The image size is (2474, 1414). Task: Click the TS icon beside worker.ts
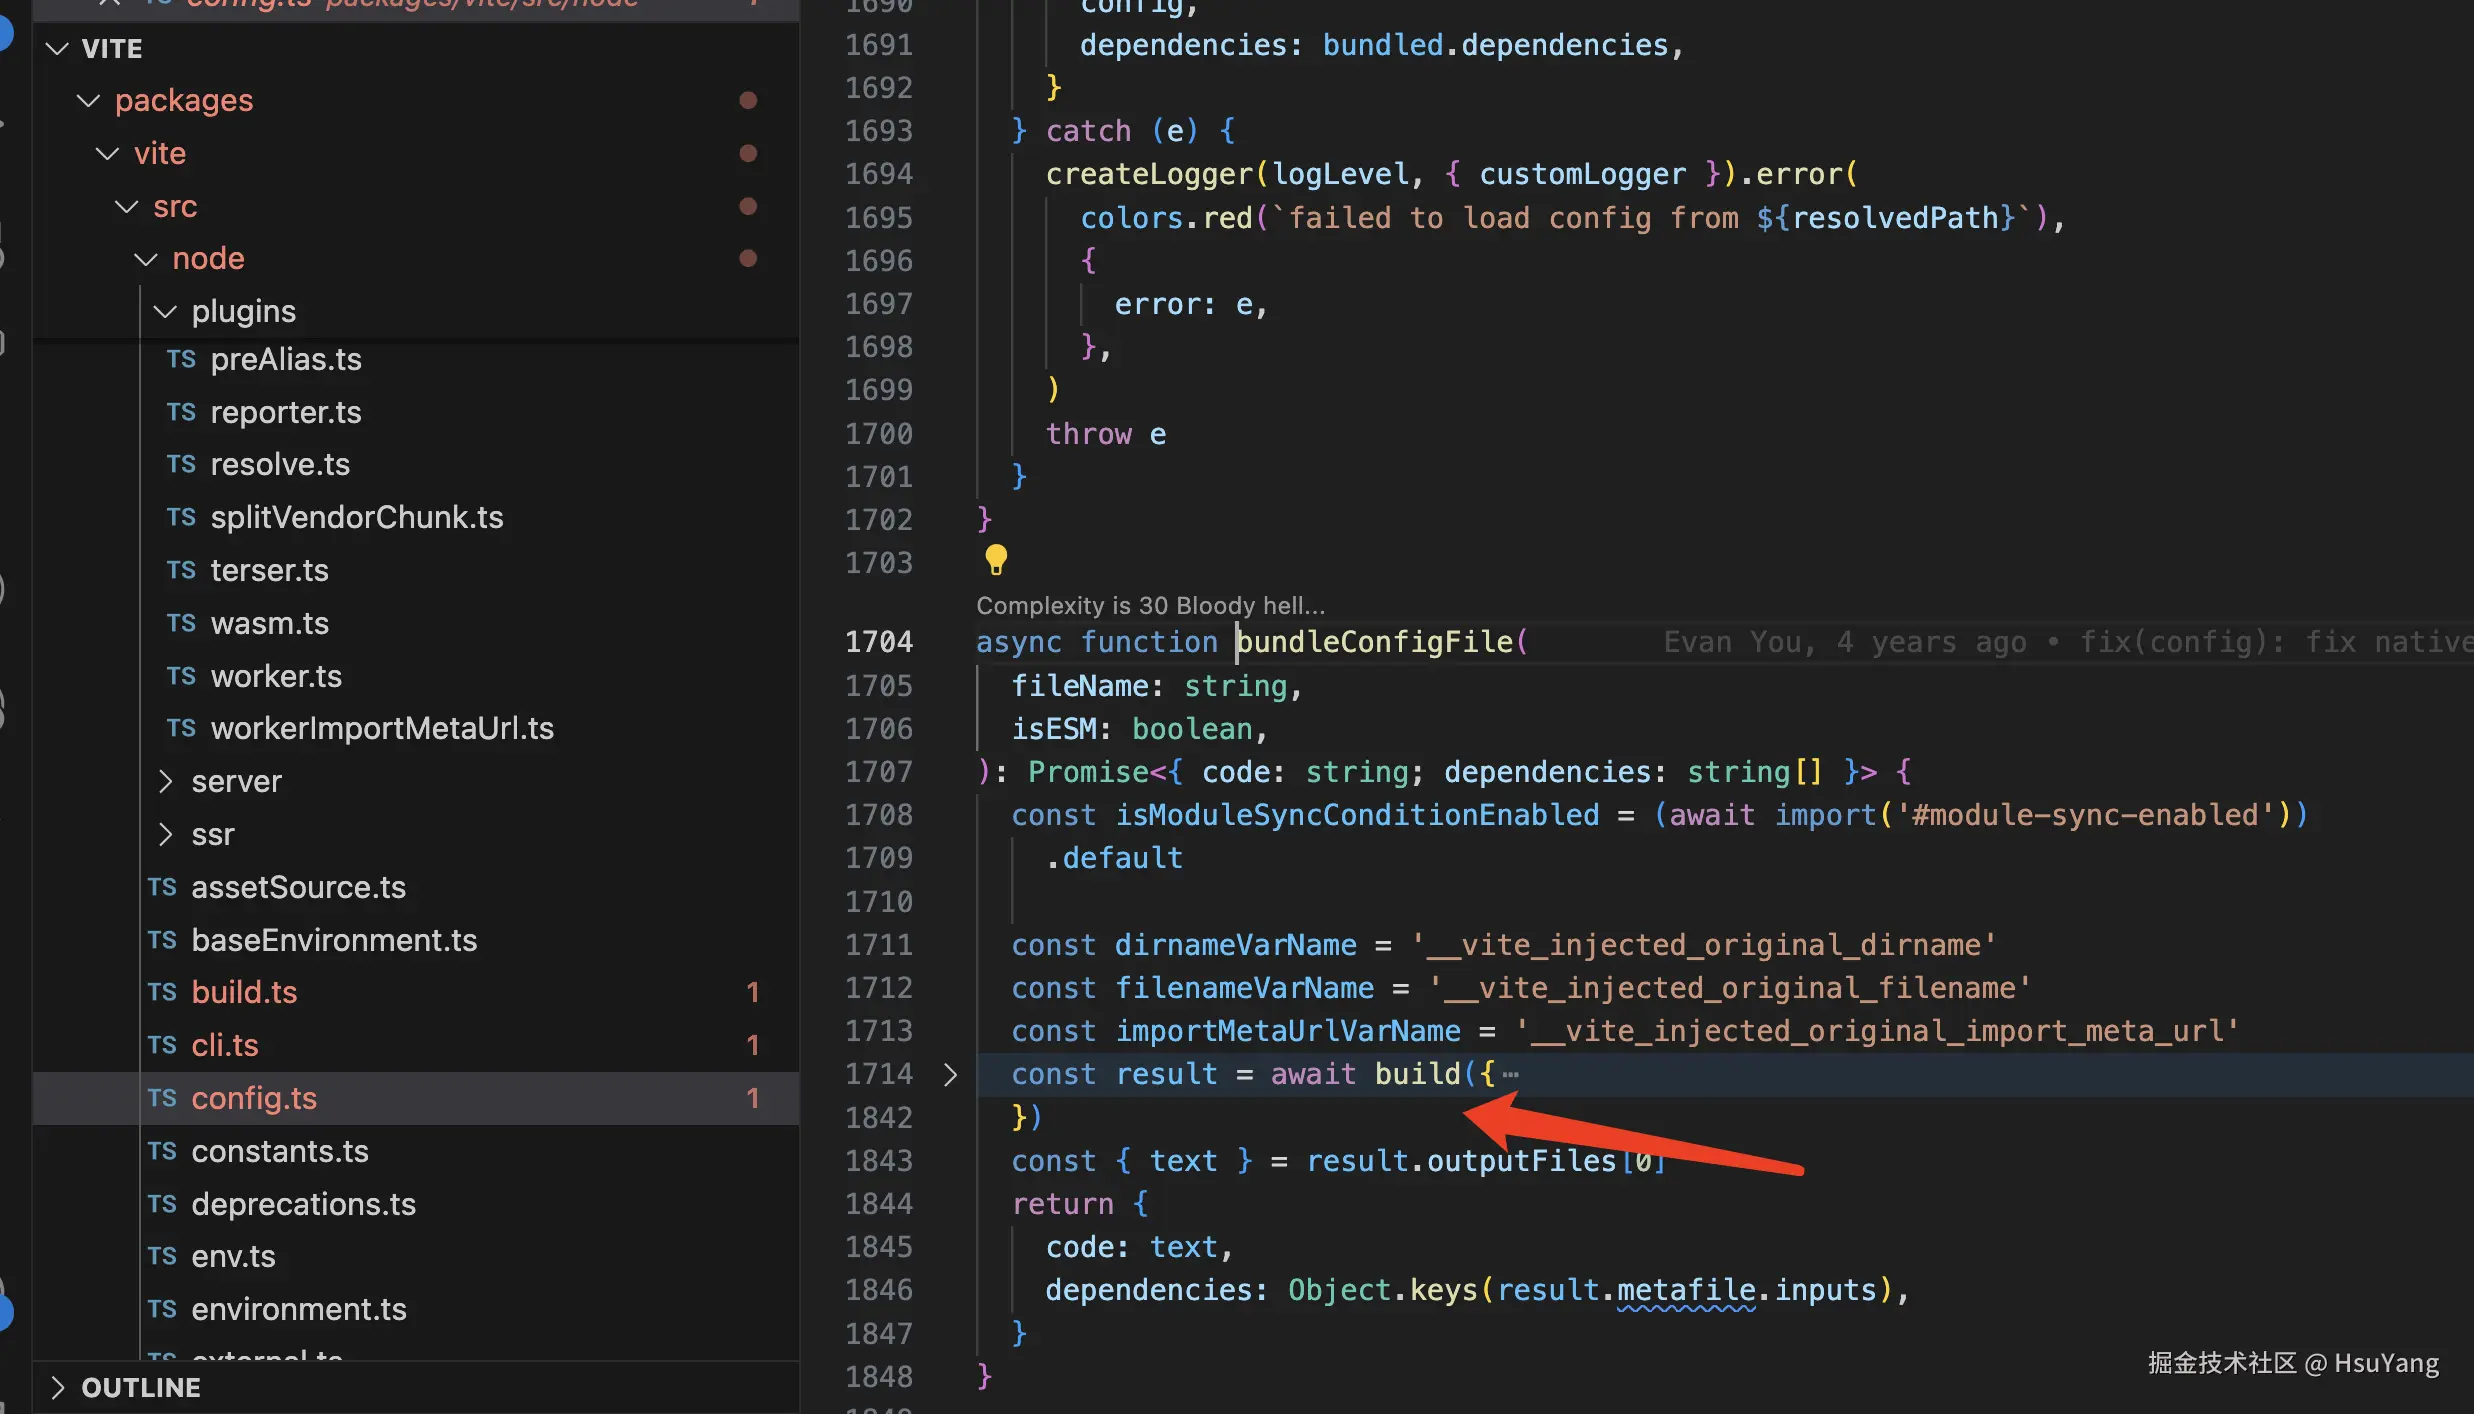click(181, 676)
